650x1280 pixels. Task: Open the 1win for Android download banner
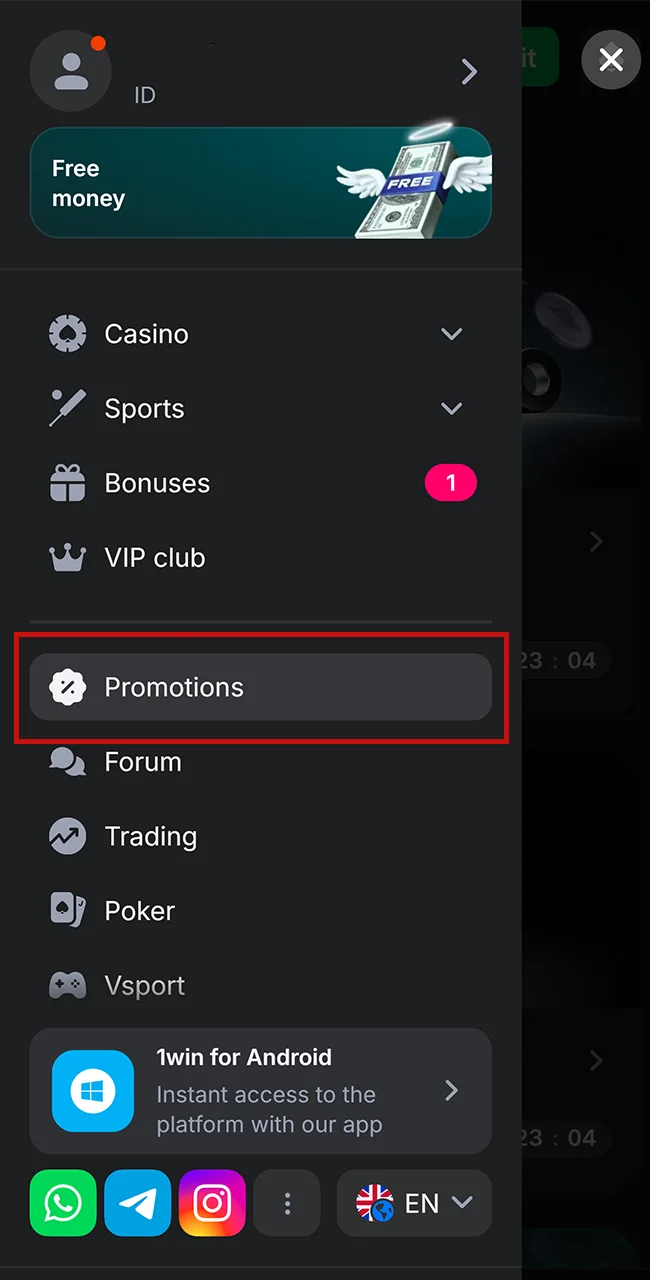point(260,1091)
